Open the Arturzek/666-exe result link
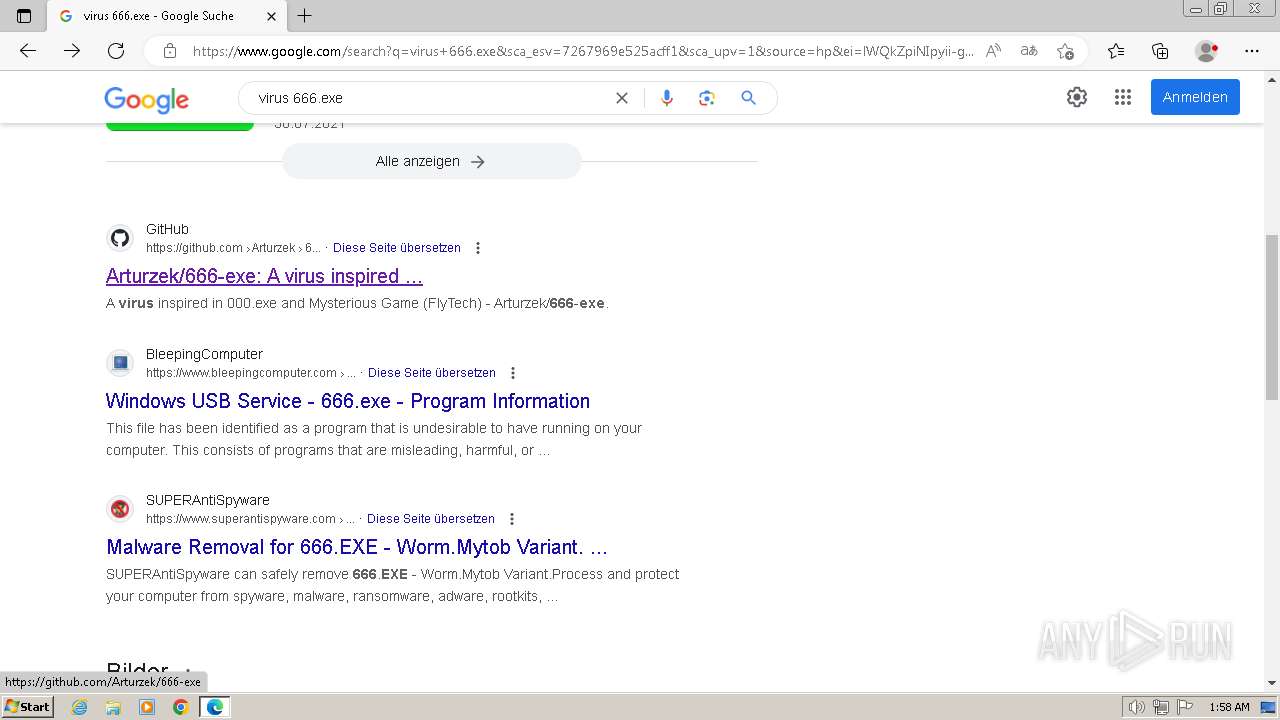This screenshot has width=1280, height=720. click(x=264, y=276)
